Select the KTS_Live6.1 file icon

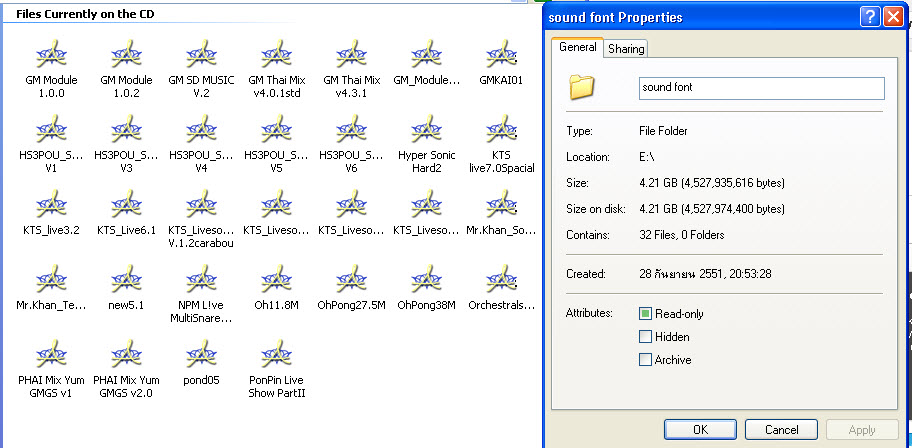tap(126, 205)
